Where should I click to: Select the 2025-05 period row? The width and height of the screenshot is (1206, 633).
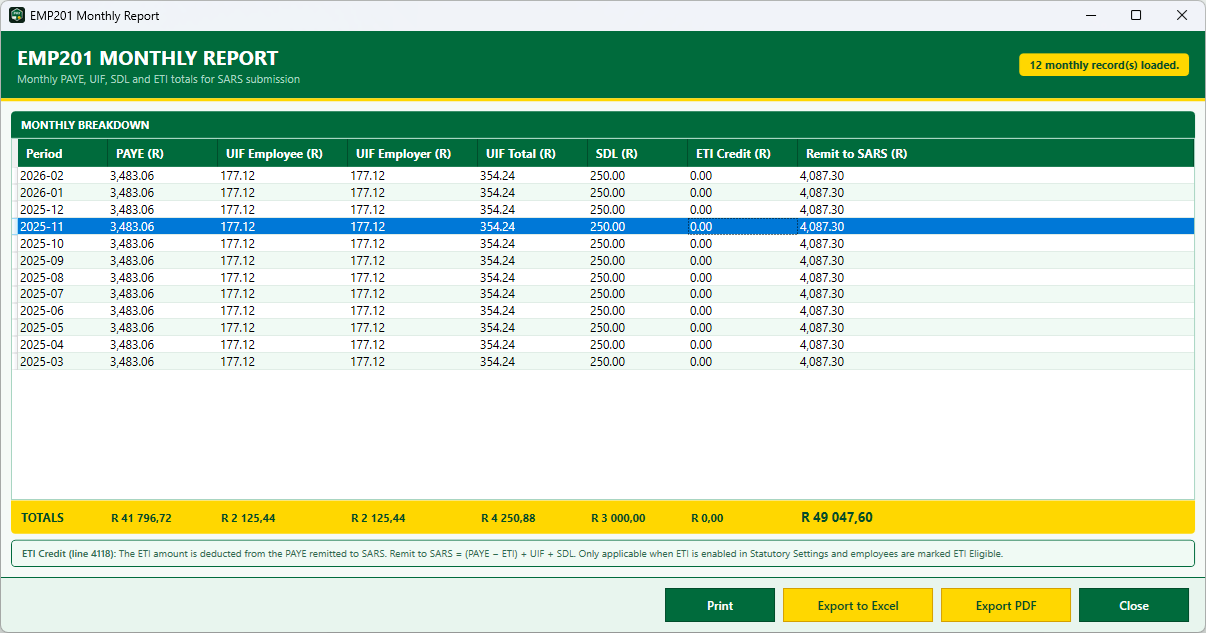click(606, 328)
